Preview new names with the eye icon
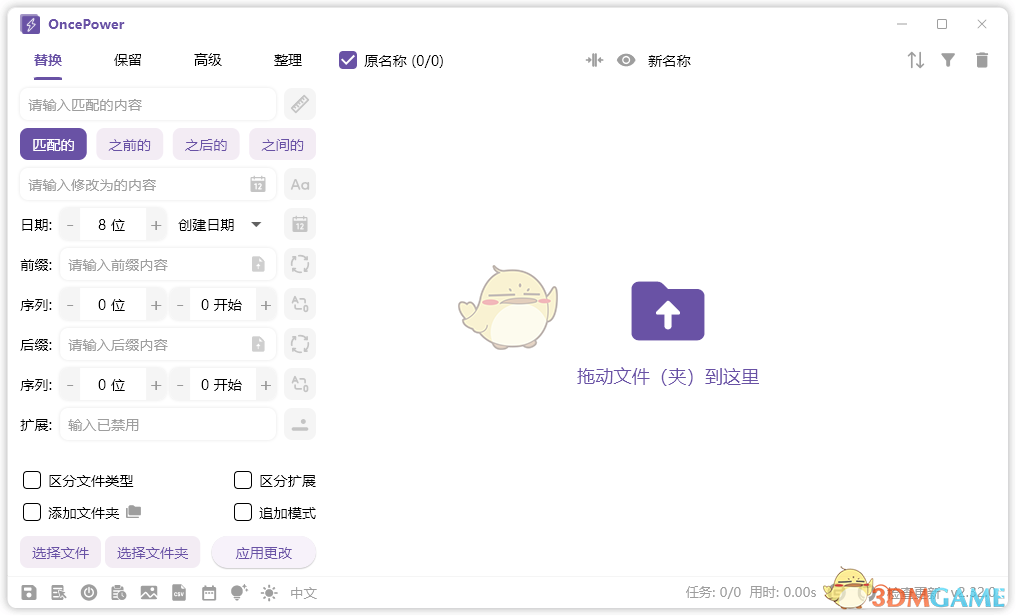This screenshot has height=616, width=1016. click(x=626, y=60)
